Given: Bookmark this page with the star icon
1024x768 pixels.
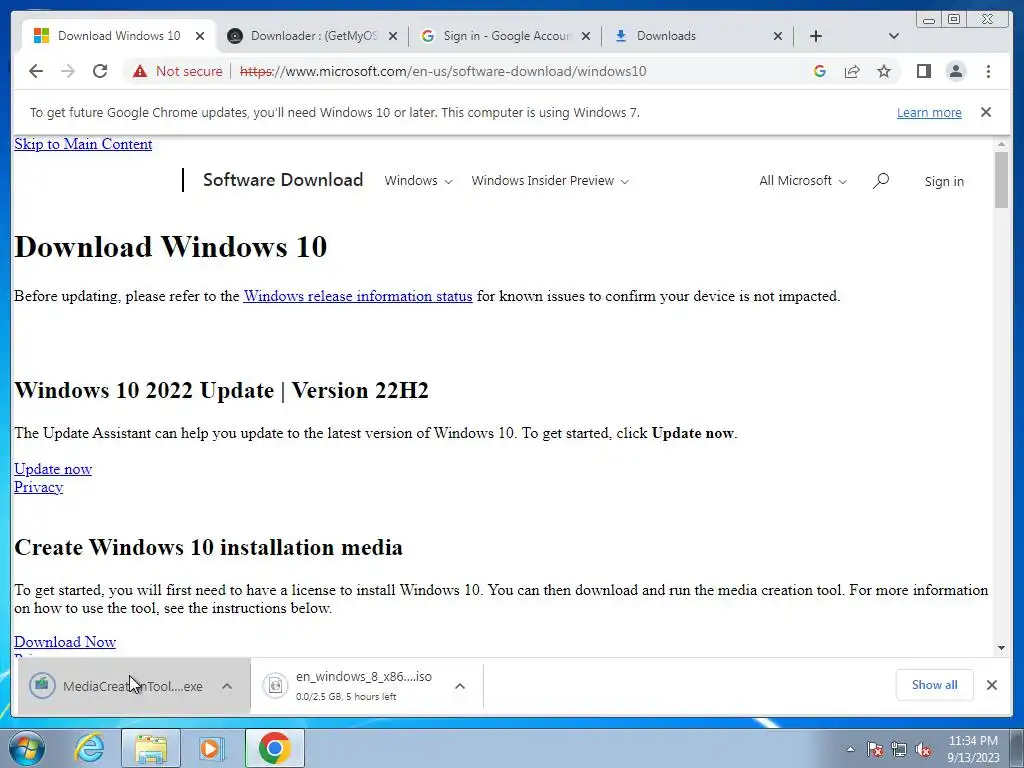Looking at the screenshot, I should point(884,71).
